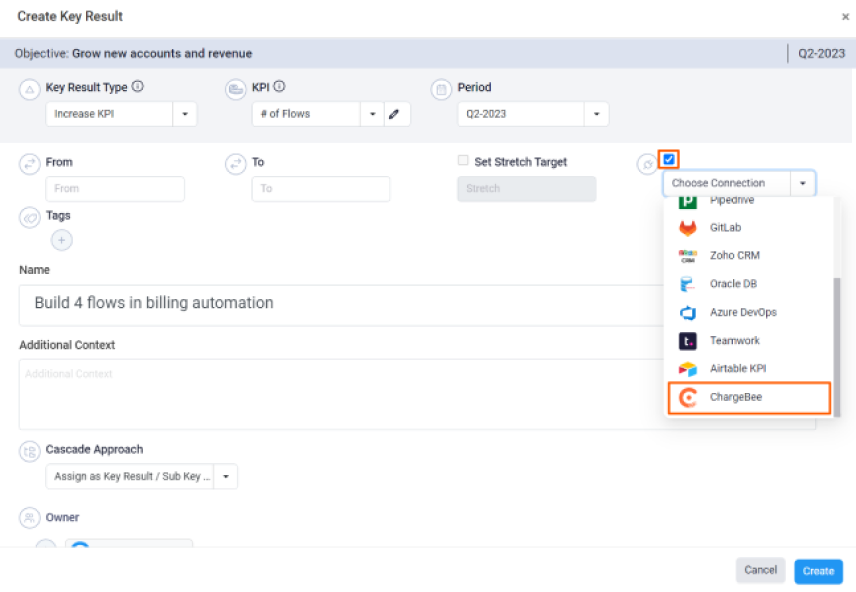Open the Q2-2023 Period dropdown arrow
The width and height of the screenshot is (856, 592).
(597, 114)
